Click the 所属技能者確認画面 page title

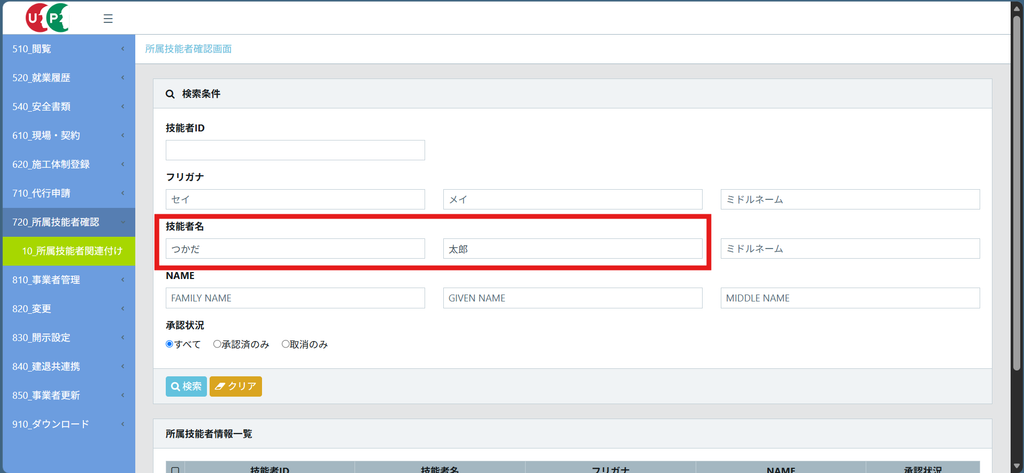click(x=188, y=49)
